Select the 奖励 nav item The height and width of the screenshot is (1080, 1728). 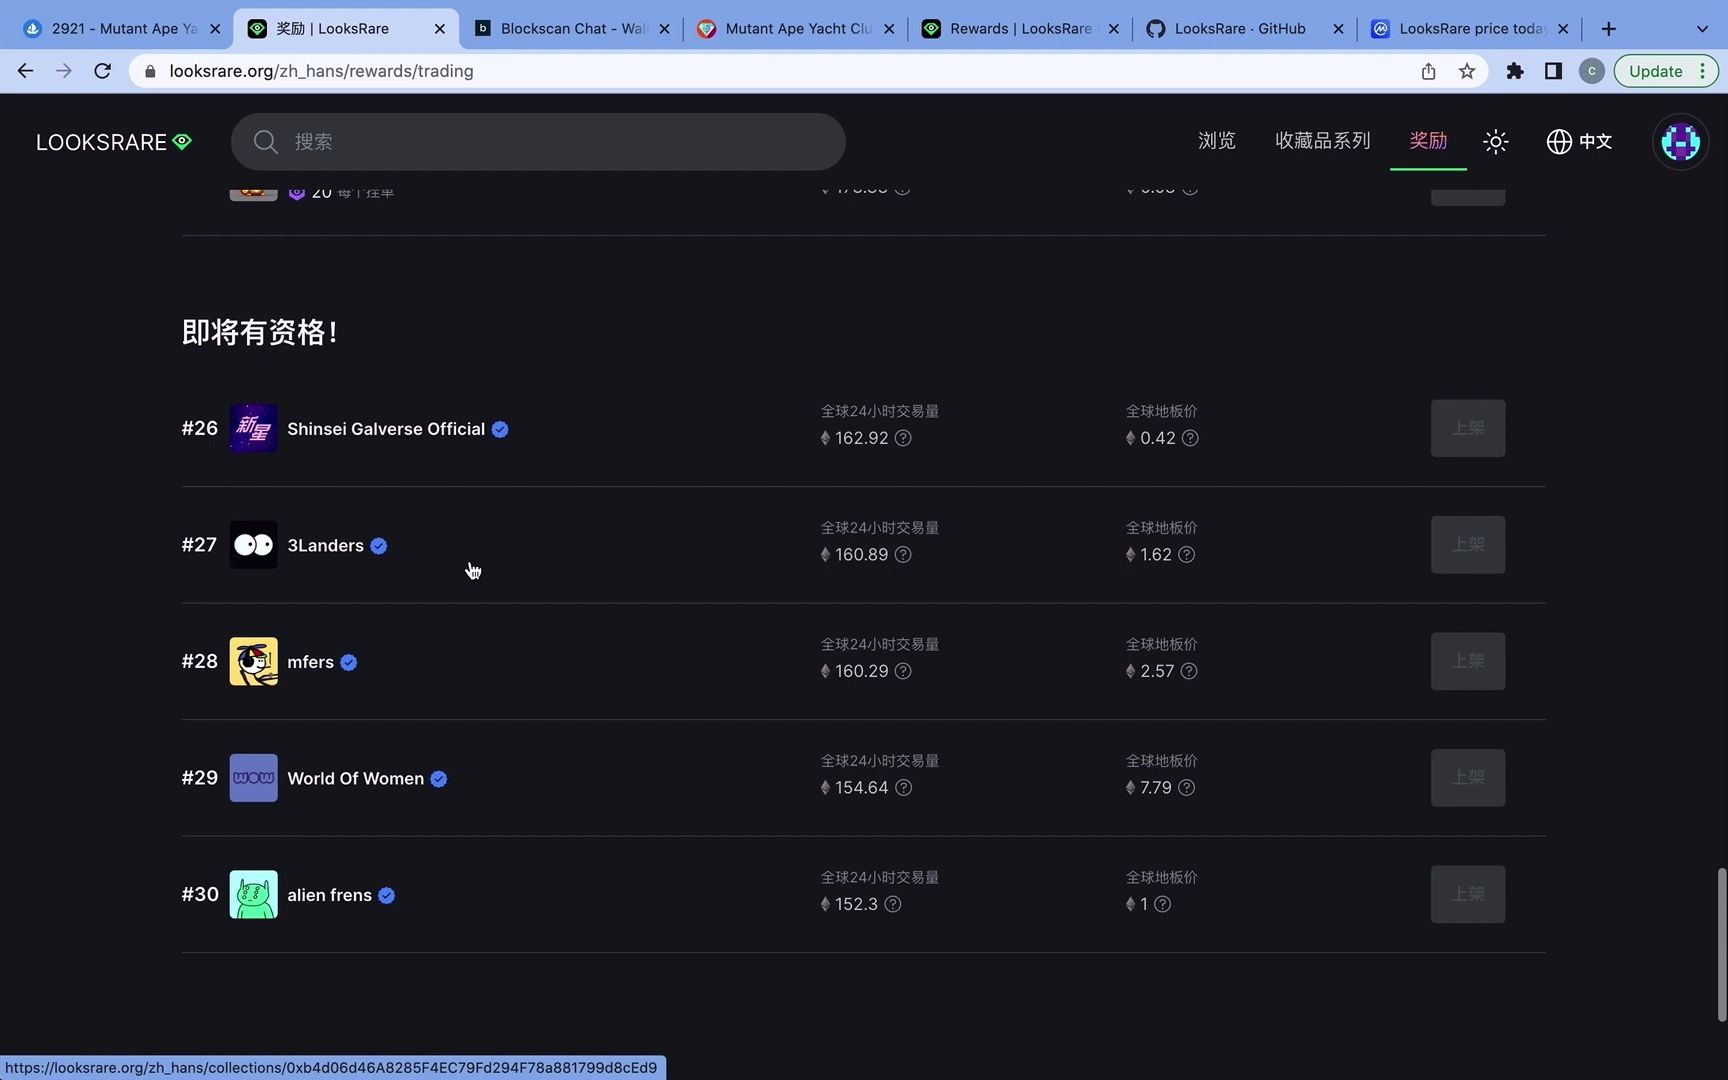click(1428, 141)
